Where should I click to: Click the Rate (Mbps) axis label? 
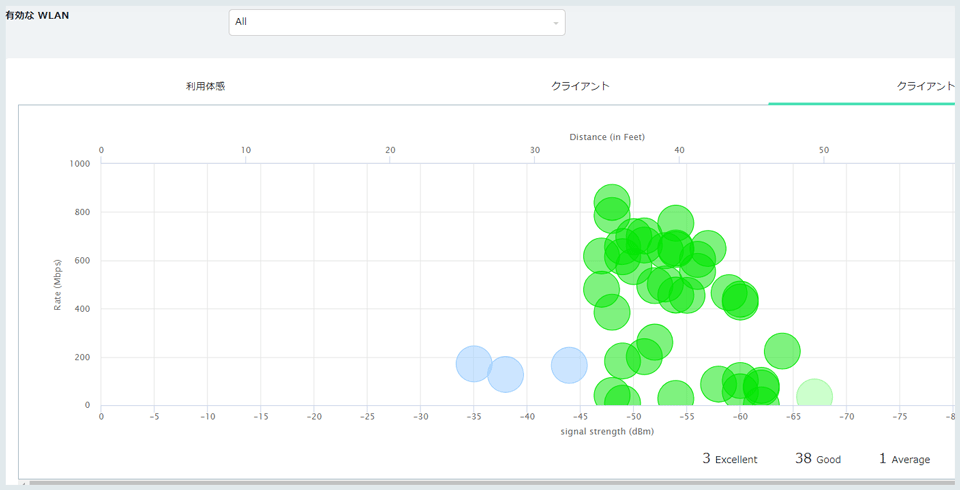(x=58, y=284)
